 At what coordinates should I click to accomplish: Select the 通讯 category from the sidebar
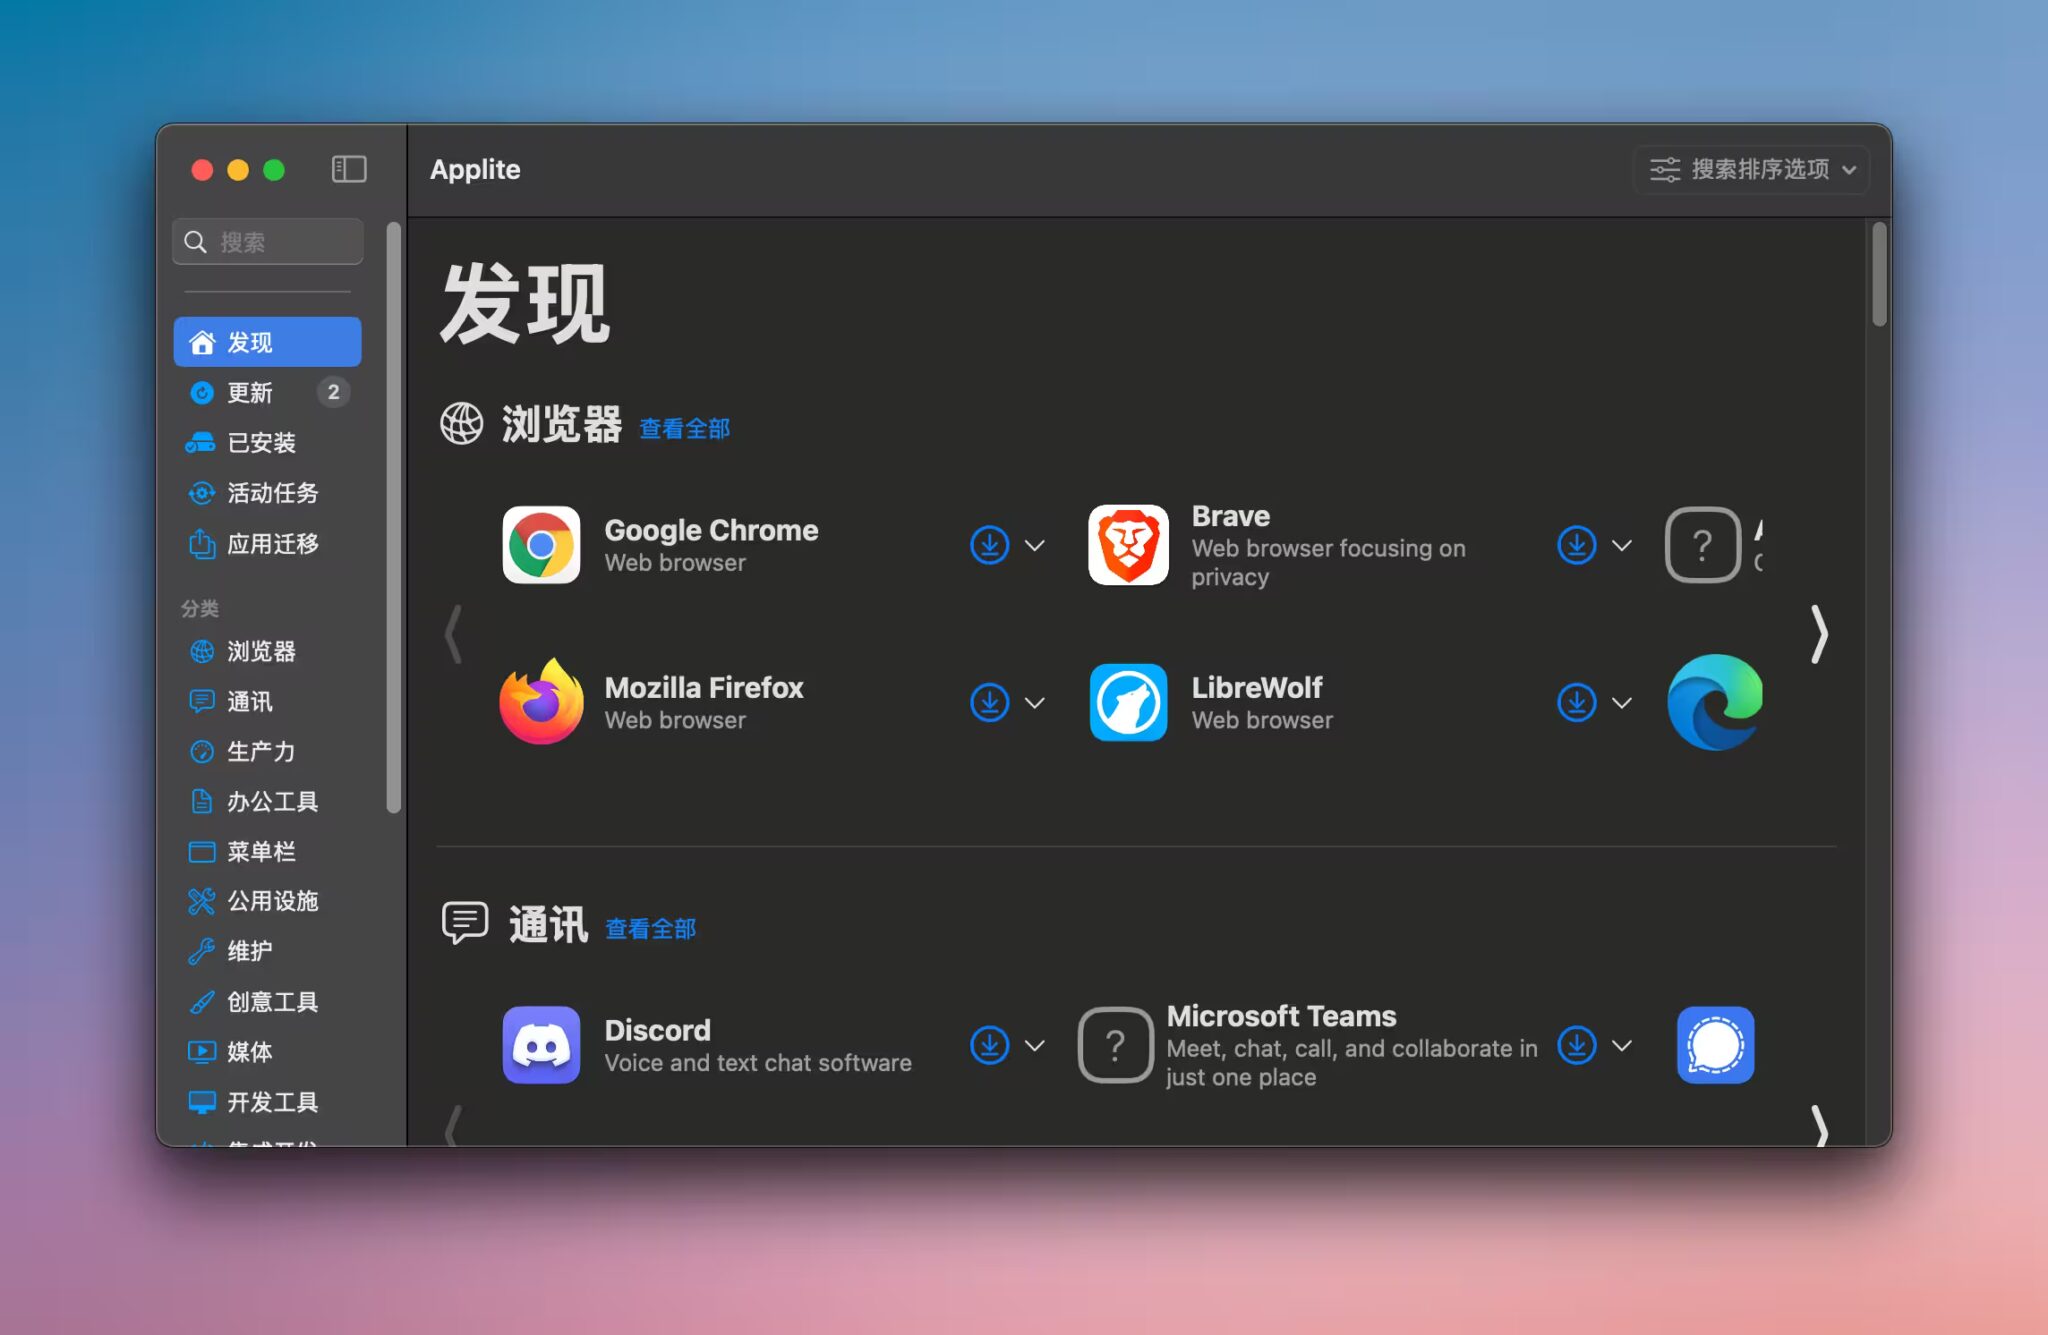tap(250, 701)
